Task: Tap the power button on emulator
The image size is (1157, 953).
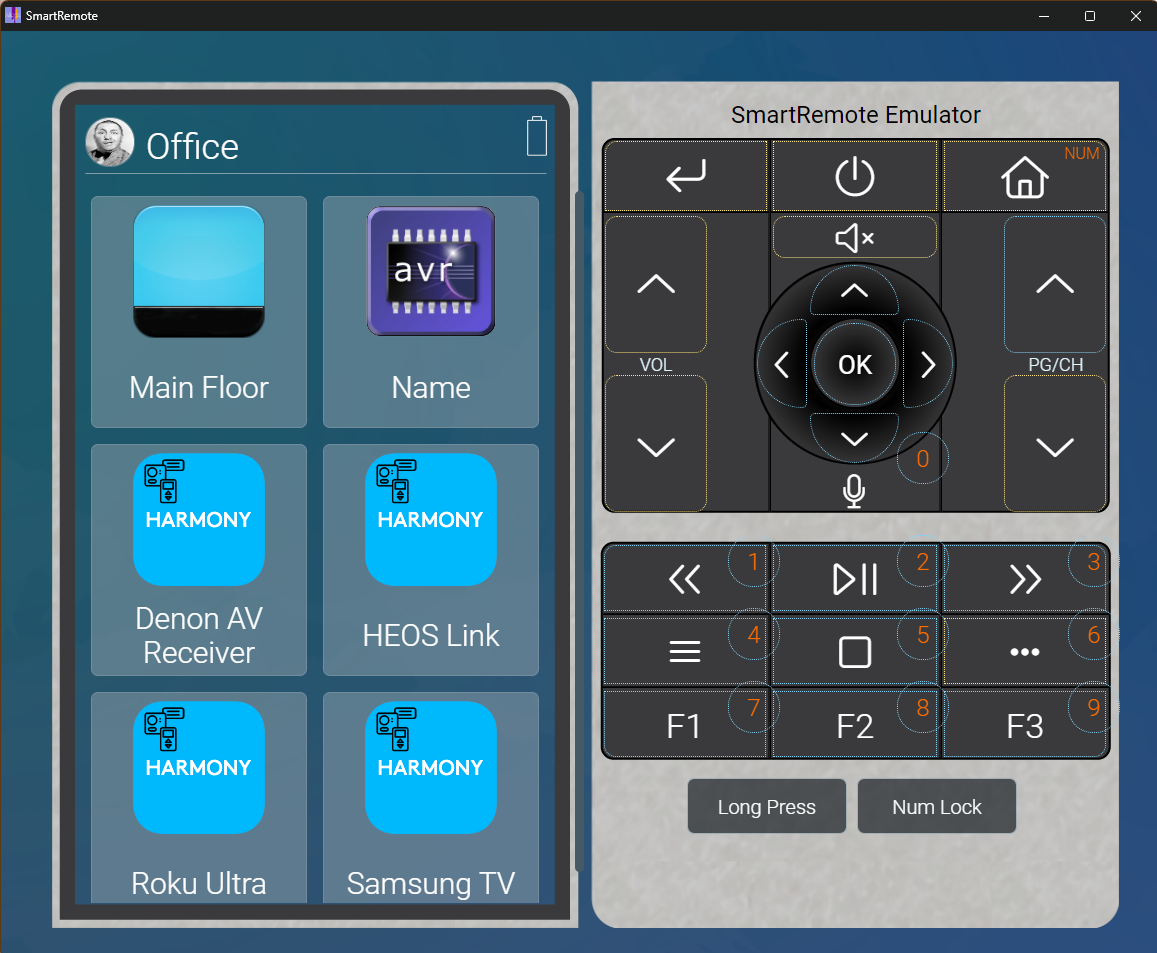Action: [x=854, y=176]
